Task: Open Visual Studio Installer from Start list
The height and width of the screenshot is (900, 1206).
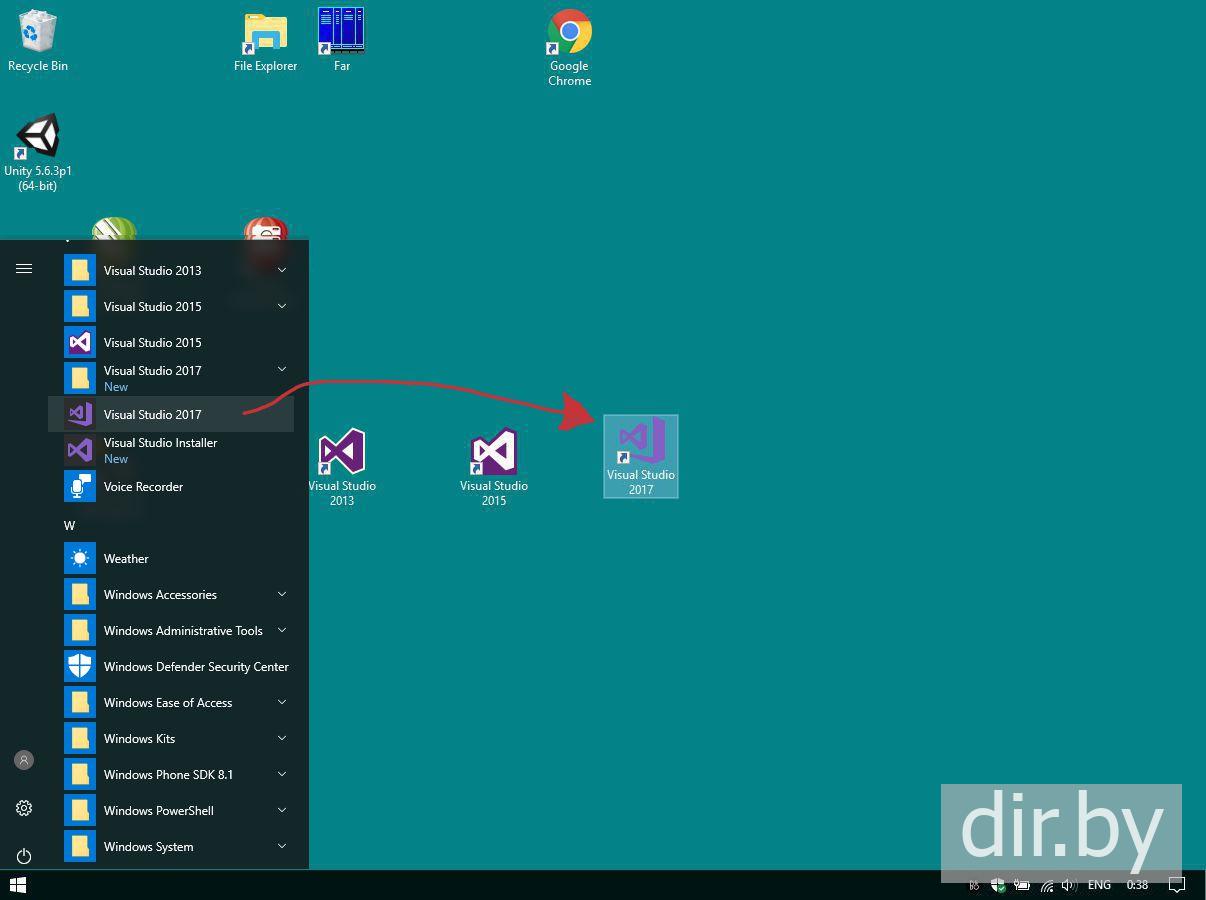Action: click(x=171, y=450)
